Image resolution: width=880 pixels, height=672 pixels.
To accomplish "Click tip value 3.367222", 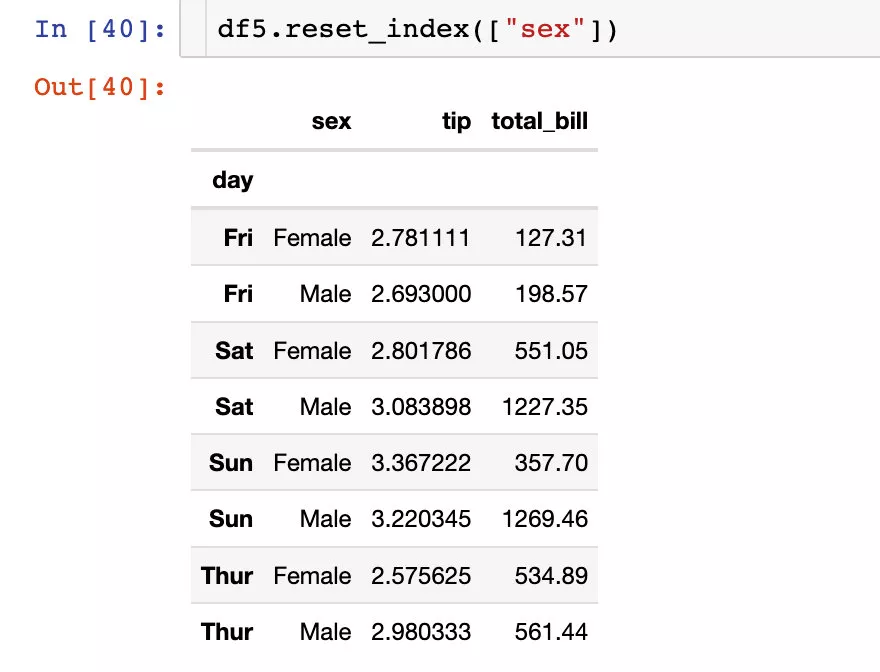I will coord(421,463).
